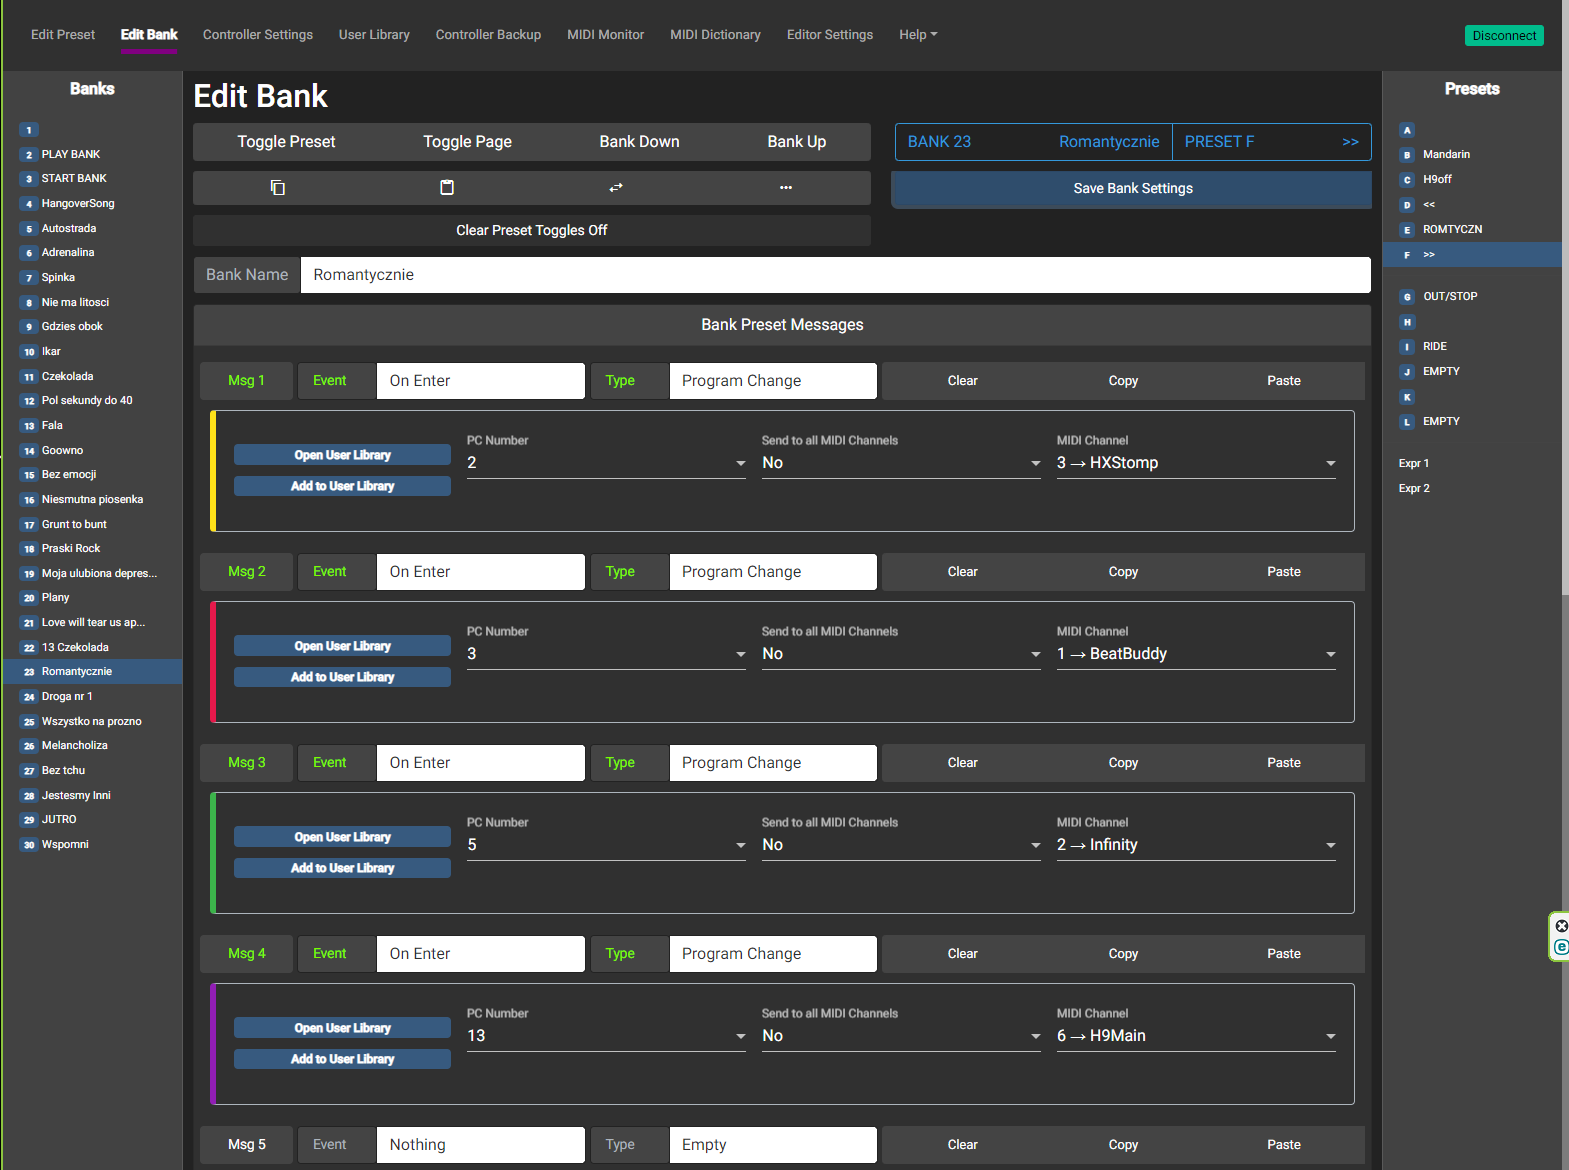Switch to the MIDI Monitor tab
Screen dimensions: 1569x1170
pos(606,35)
